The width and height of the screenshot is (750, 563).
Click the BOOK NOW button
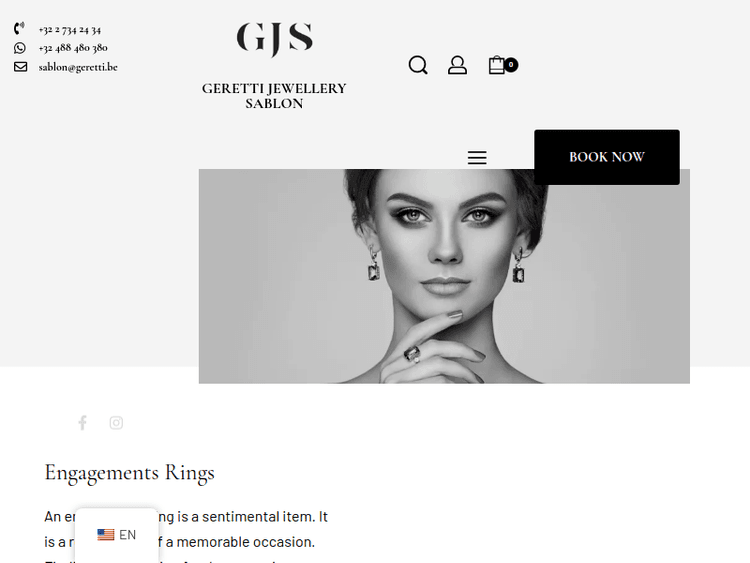607,157
